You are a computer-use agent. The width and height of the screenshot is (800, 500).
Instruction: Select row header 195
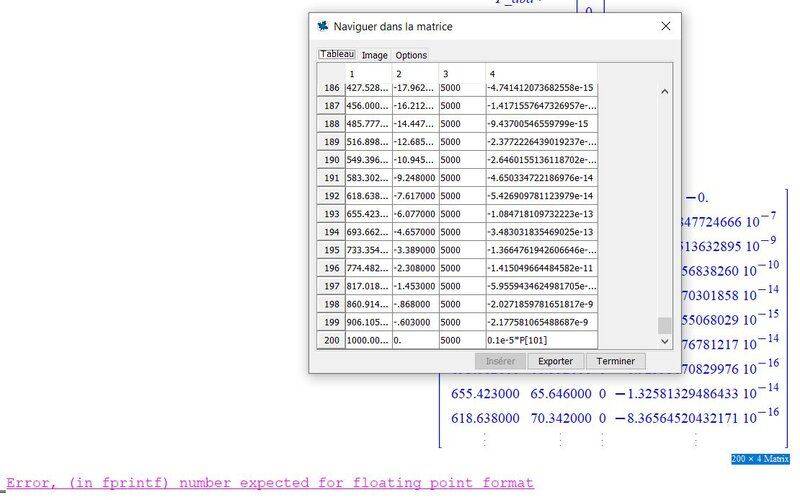tap(331, 250)
